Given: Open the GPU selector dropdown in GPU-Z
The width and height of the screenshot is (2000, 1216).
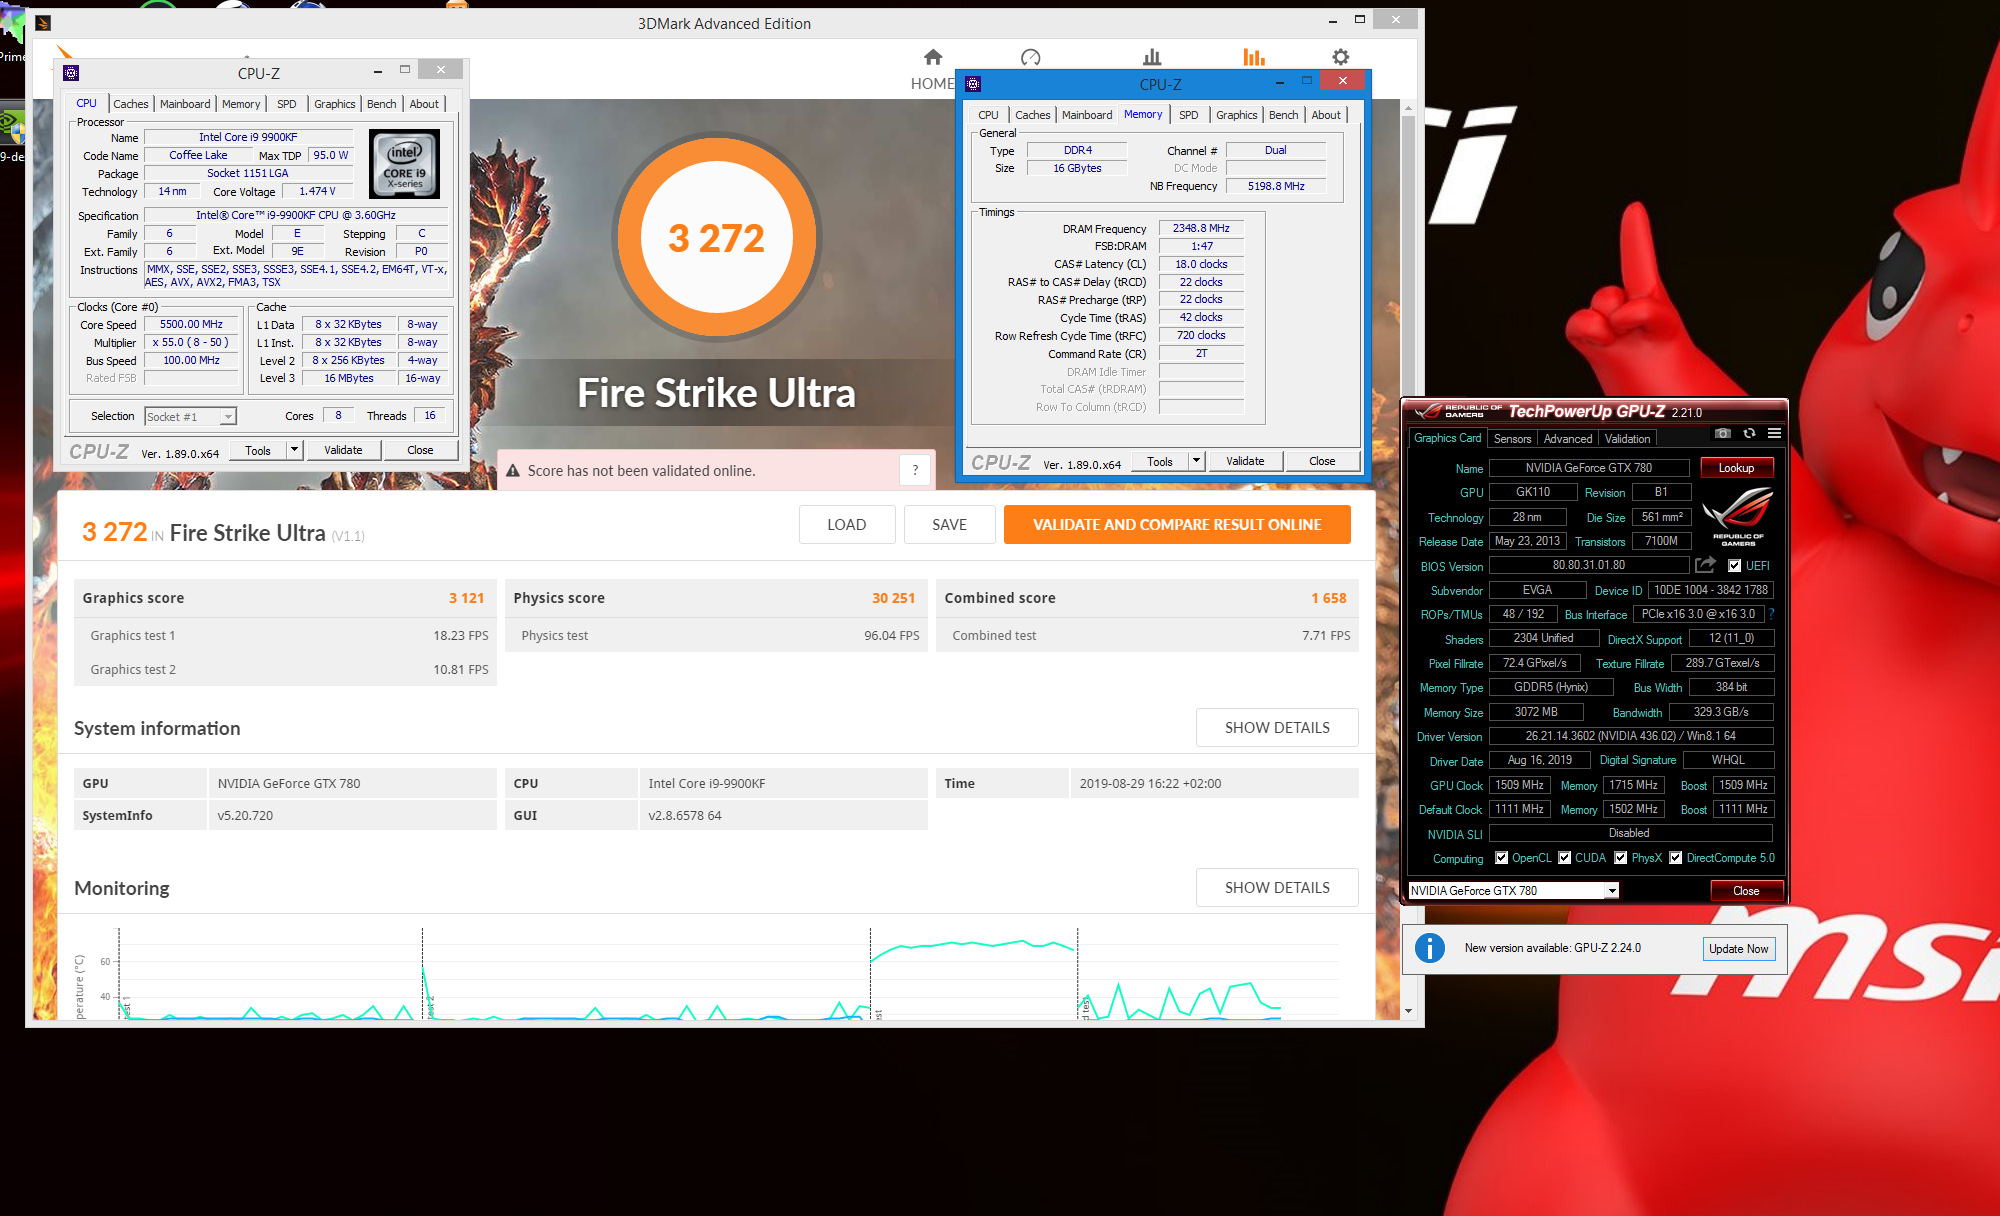Looking at the screenshot, I should [x=1612, y=891].
